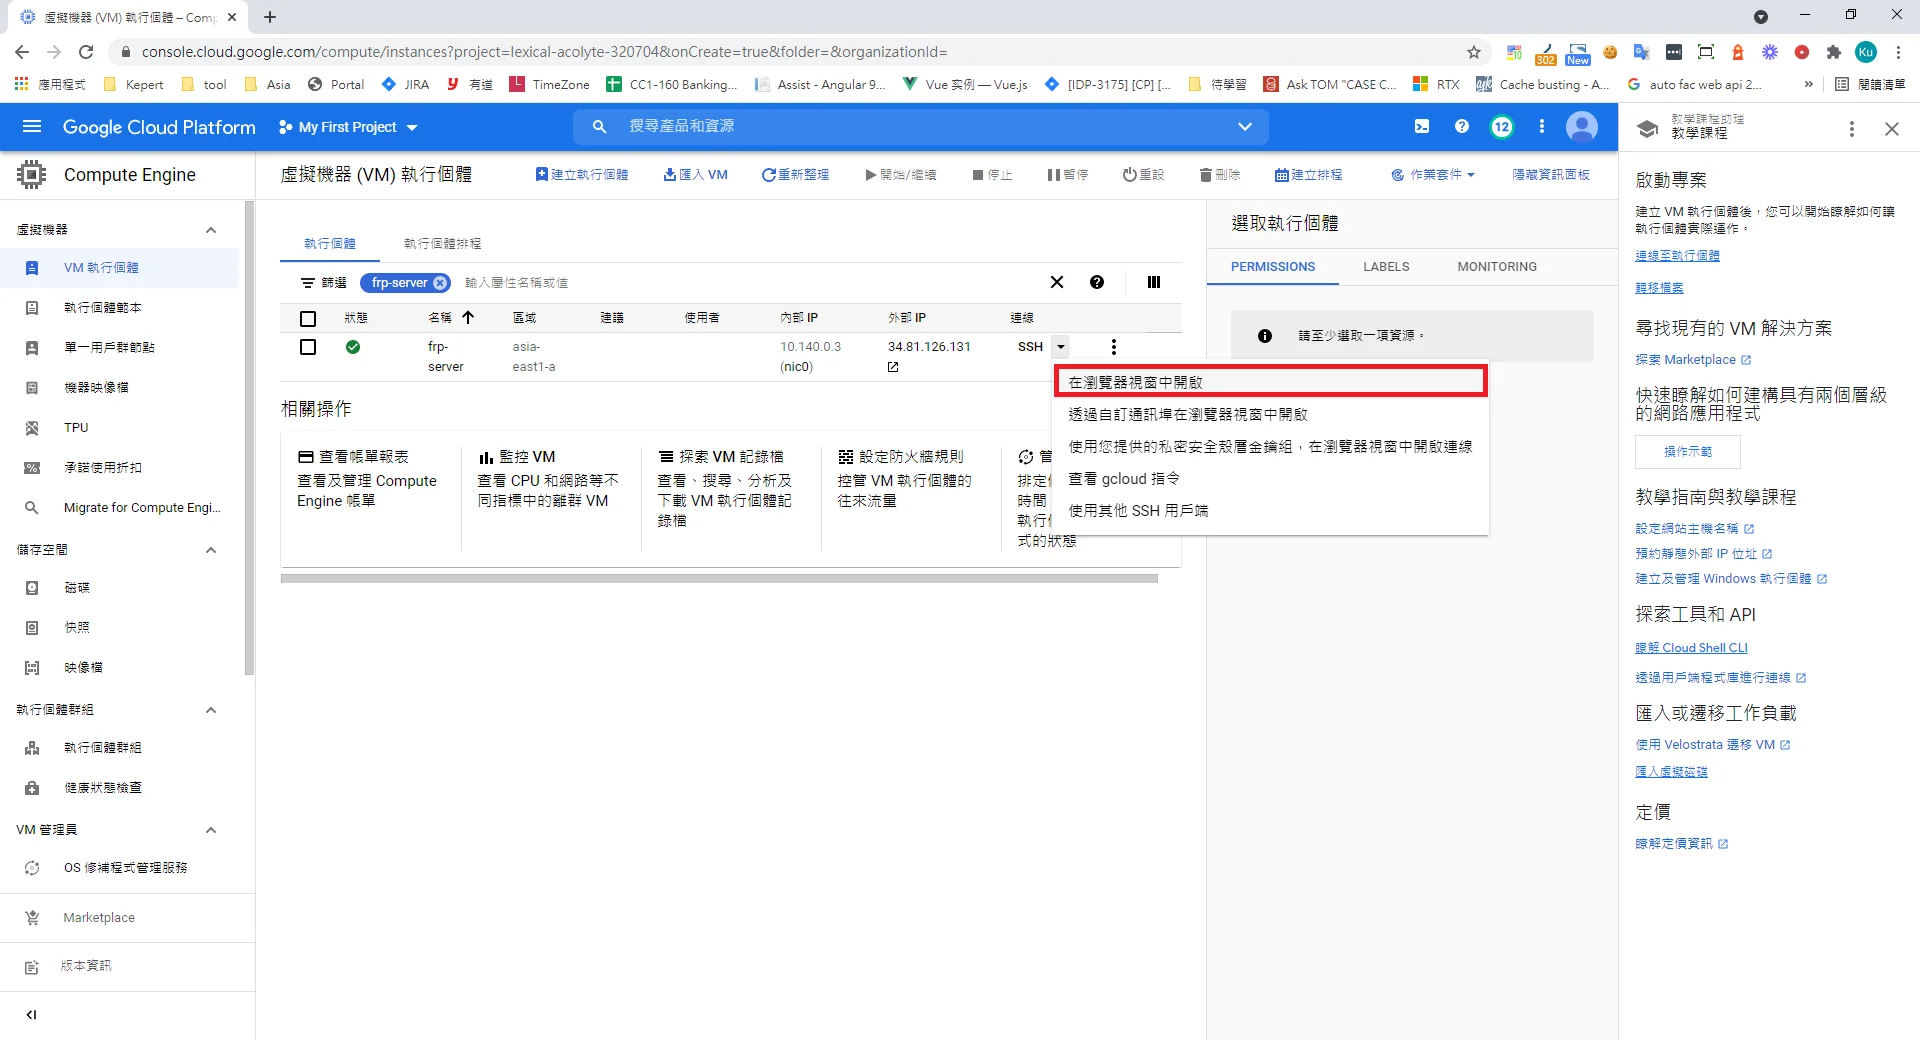Screen dimensions: 1920x1040
Task: Clear all filters with the X icon
Action: [x=1056, y=283]
